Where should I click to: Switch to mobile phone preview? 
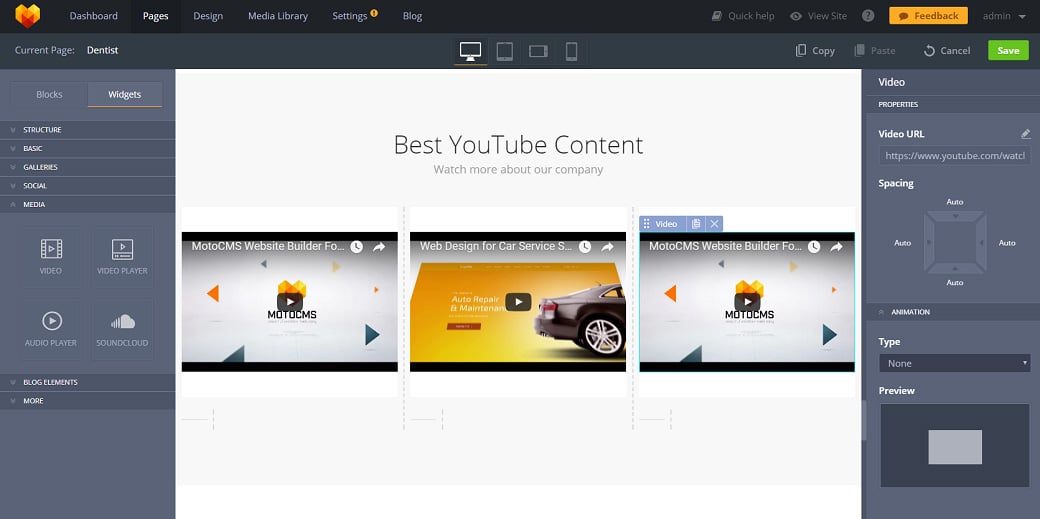click(571, 51)
